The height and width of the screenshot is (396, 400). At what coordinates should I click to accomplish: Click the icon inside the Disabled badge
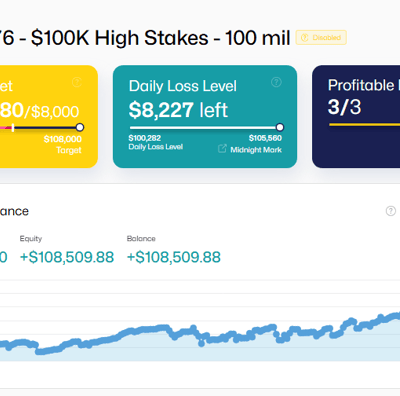(x=304, y=38)
